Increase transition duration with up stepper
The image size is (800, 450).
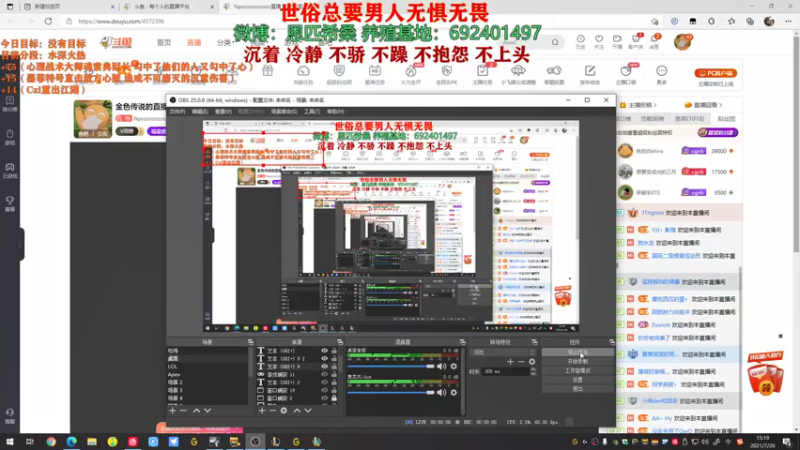point(533,369)
